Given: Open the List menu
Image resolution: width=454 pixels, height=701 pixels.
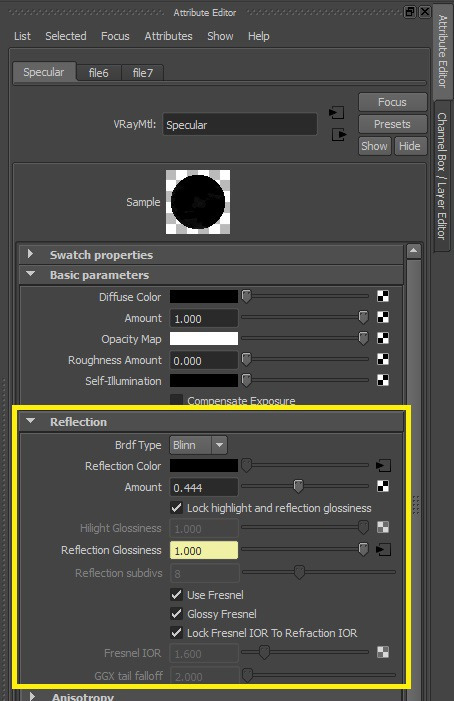Looking at the screenshot, I should pyautogui.click(x=22, y=36).
